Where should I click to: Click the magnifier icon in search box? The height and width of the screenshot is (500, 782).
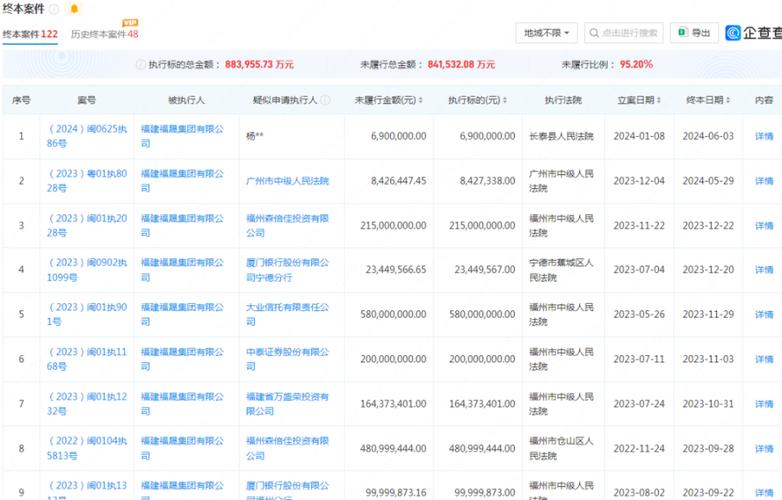(x=593, y=33)
